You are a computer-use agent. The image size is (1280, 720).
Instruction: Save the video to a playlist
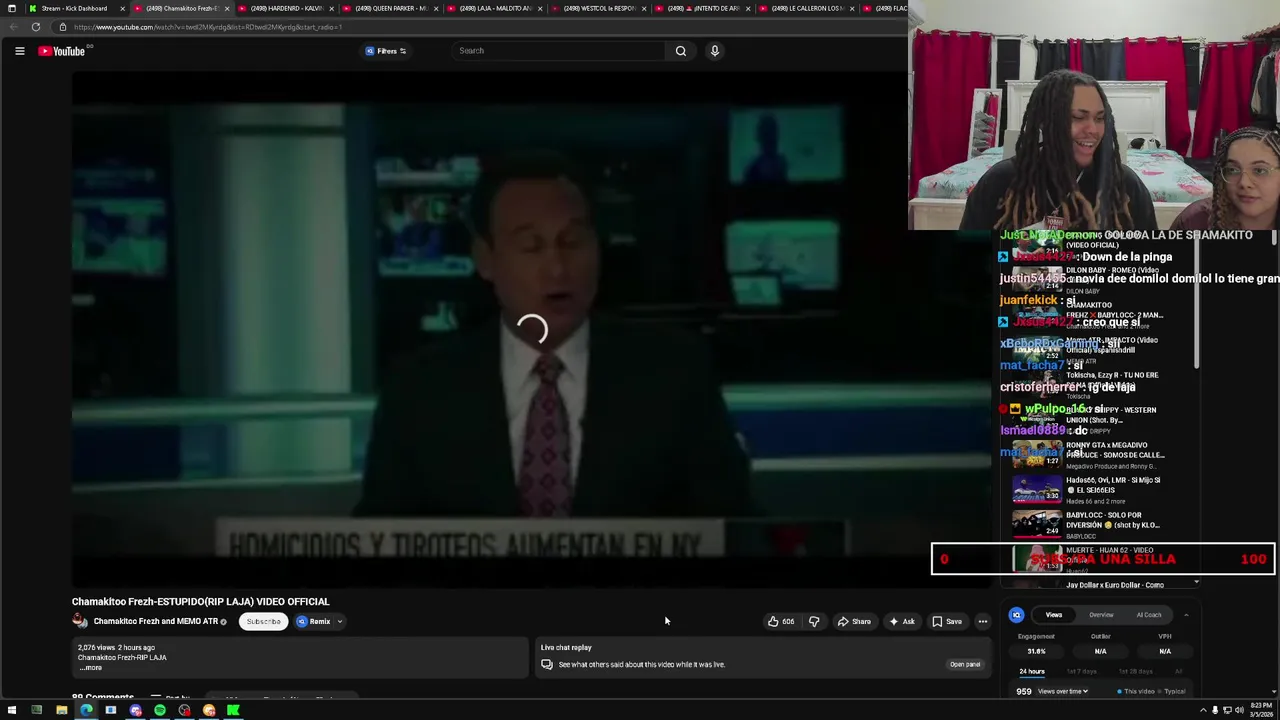(947, 621)
